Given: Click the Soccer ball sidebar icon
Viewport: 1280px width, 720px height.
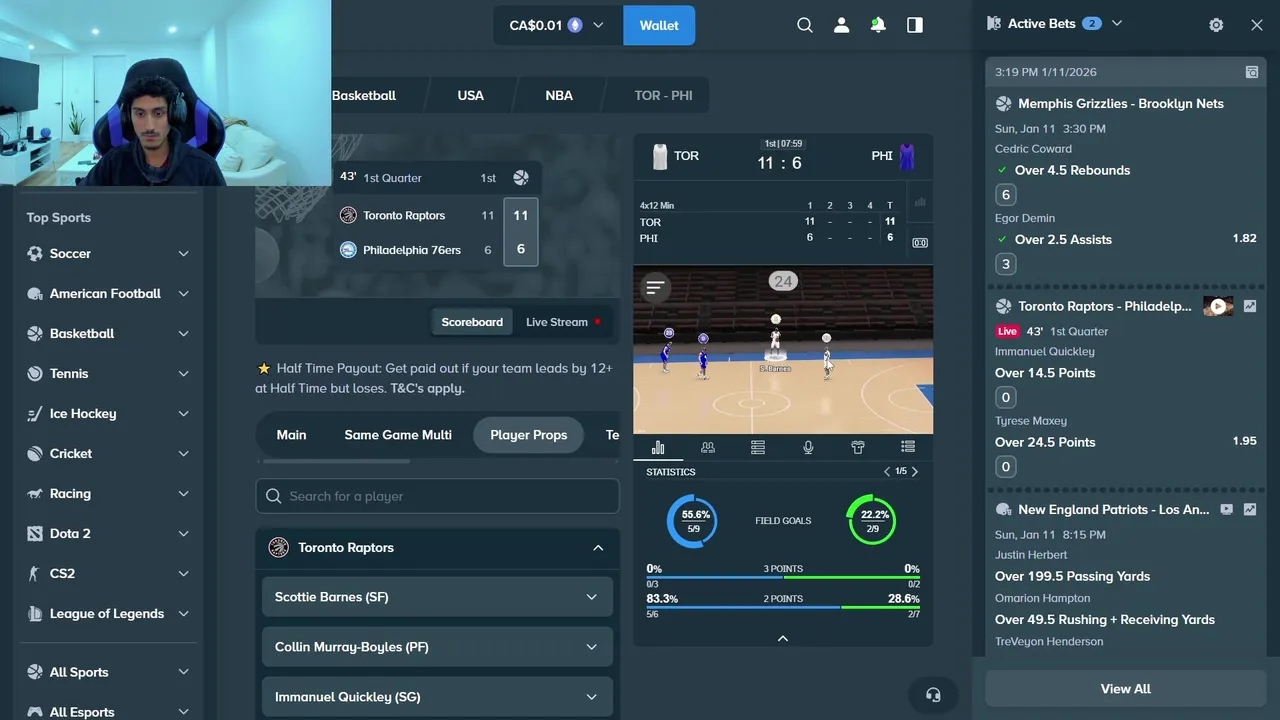Looking at the screenshot, I should [x=35, y=254].
